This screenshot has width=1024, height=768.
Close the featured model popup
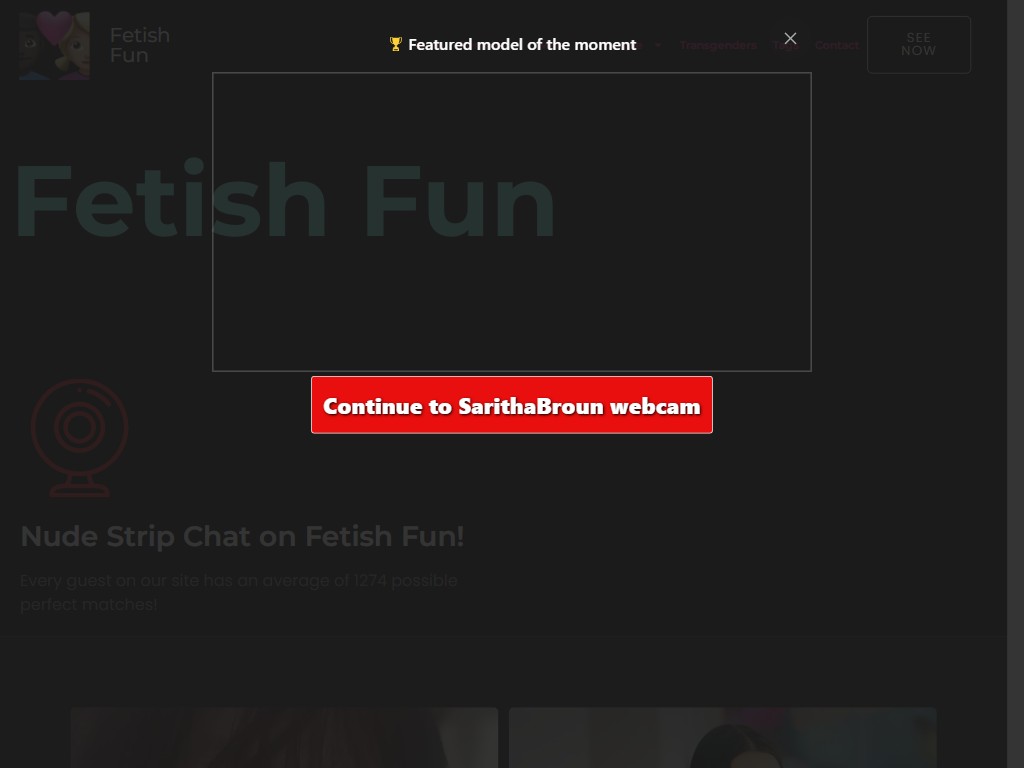(x=790, y=39)
